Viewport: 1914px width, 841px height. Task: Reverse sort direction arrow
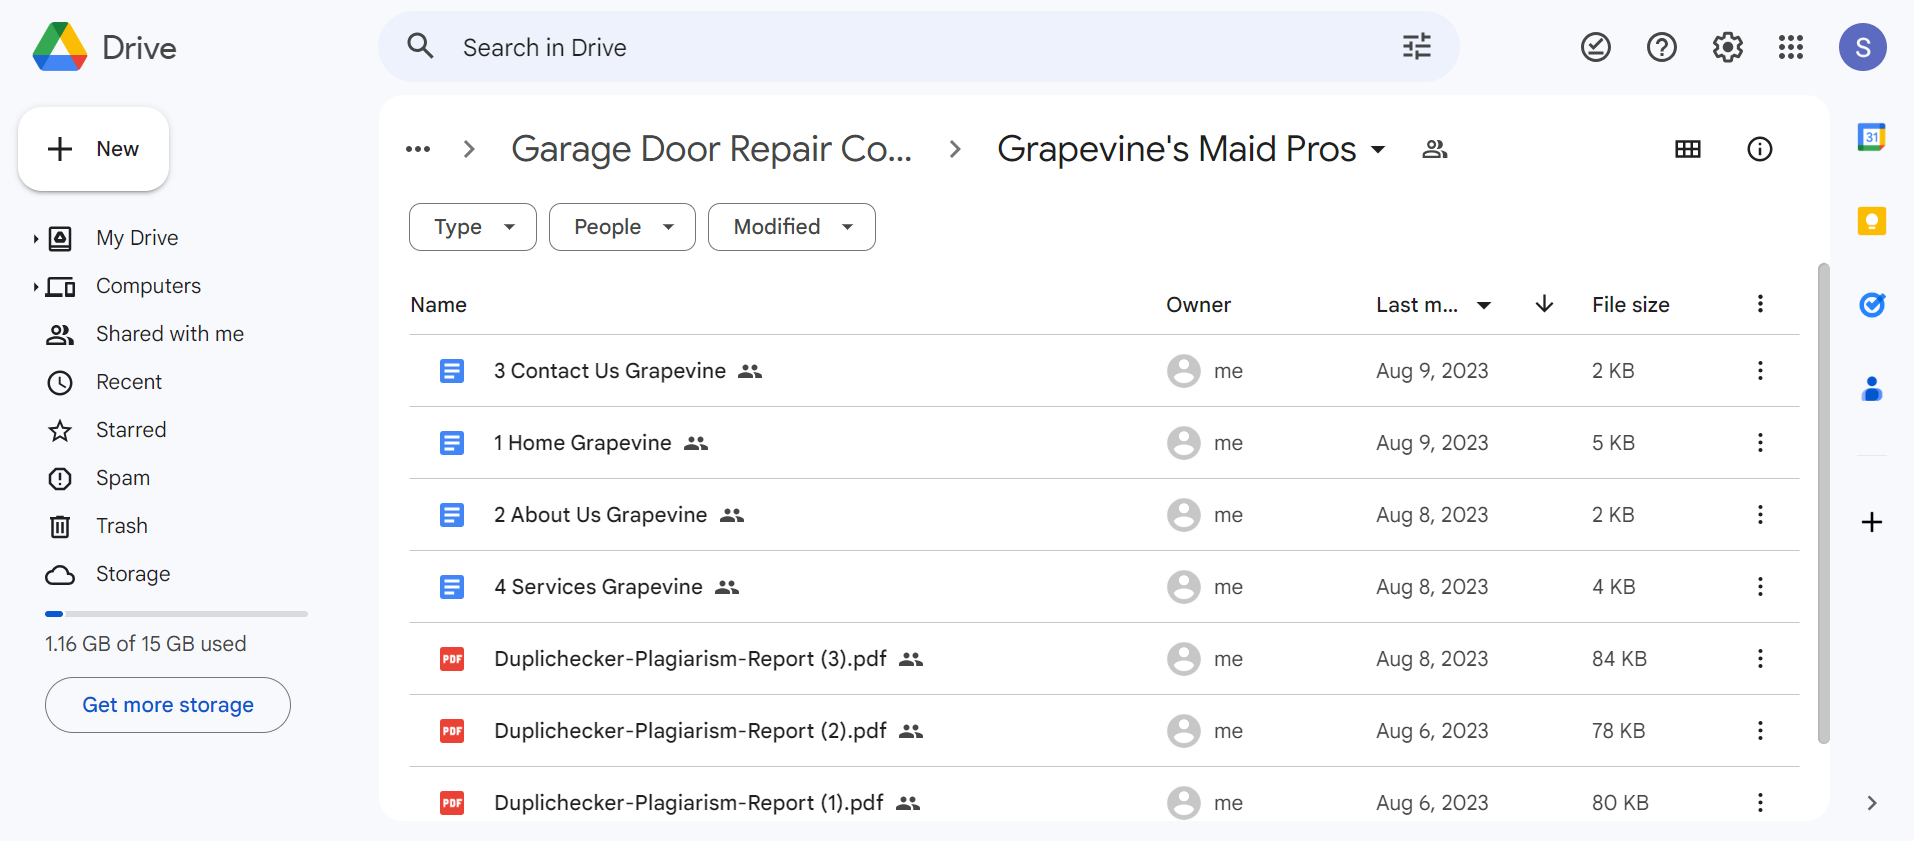pos(1544,304)
